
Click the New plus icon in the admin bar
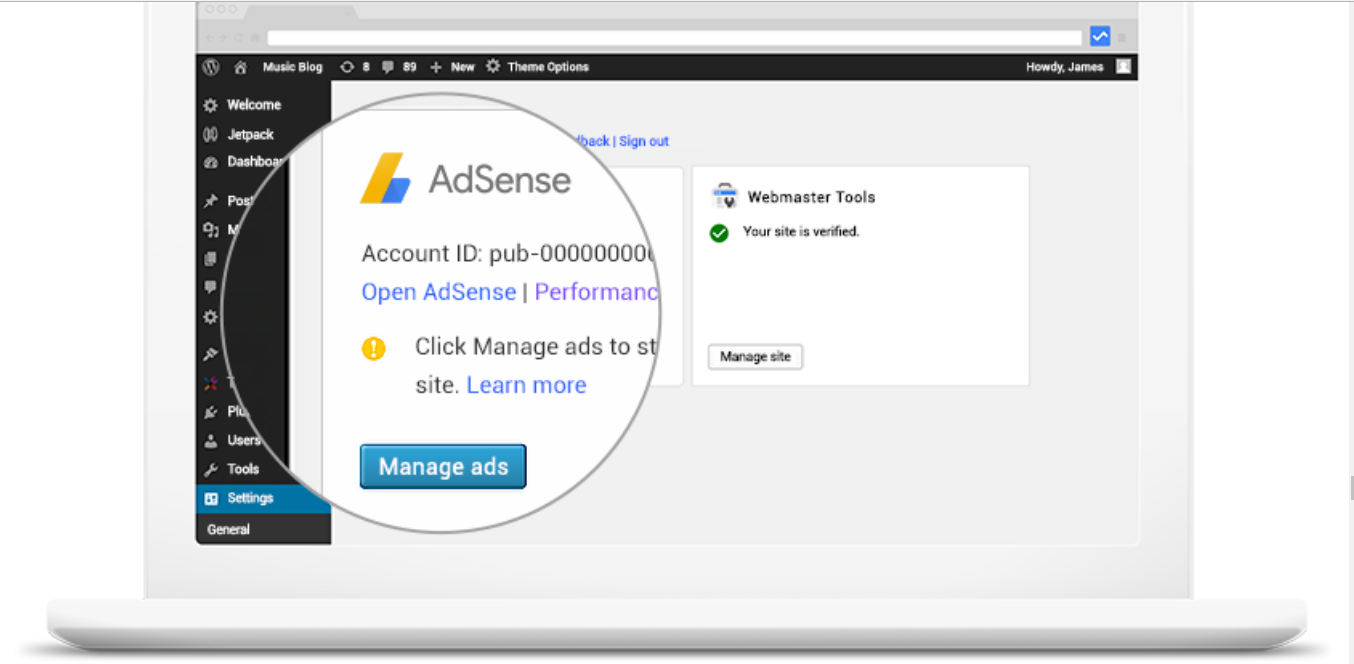[435, 67]
